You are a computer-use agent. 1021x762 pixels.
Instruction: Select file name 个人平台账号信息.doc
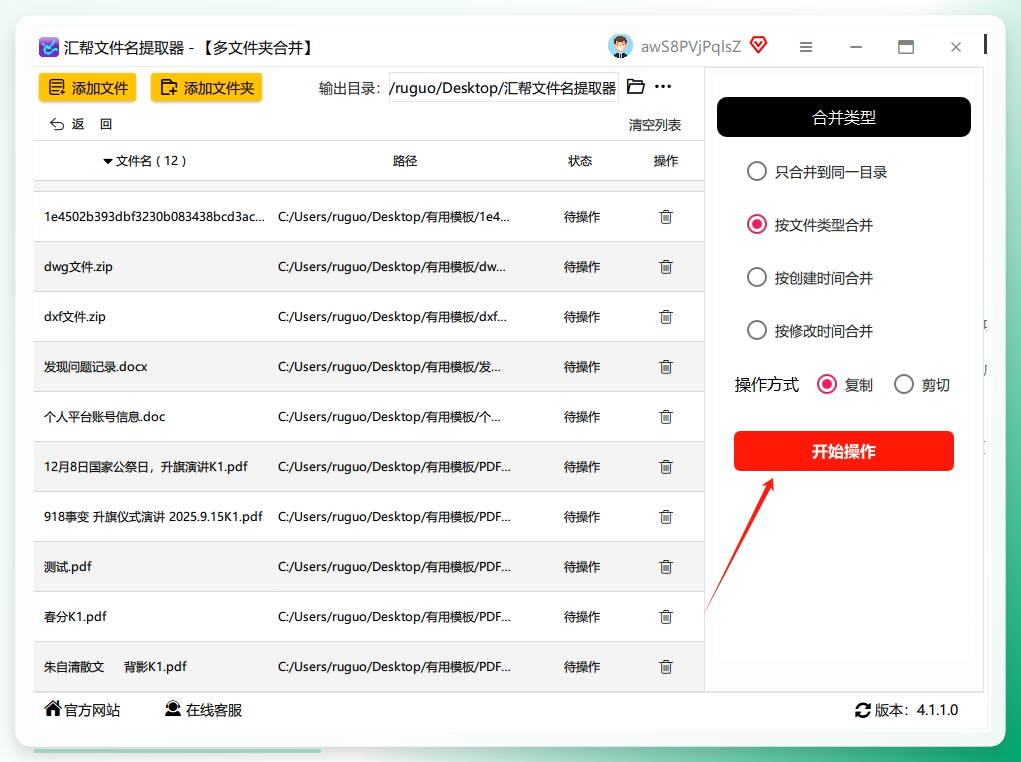tap(104, 417)
